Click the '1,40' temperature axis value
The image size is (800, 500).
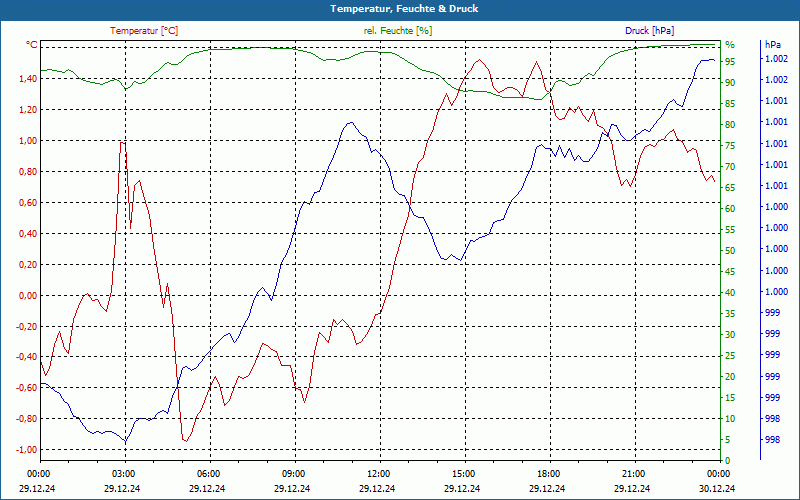click(28, 79)
